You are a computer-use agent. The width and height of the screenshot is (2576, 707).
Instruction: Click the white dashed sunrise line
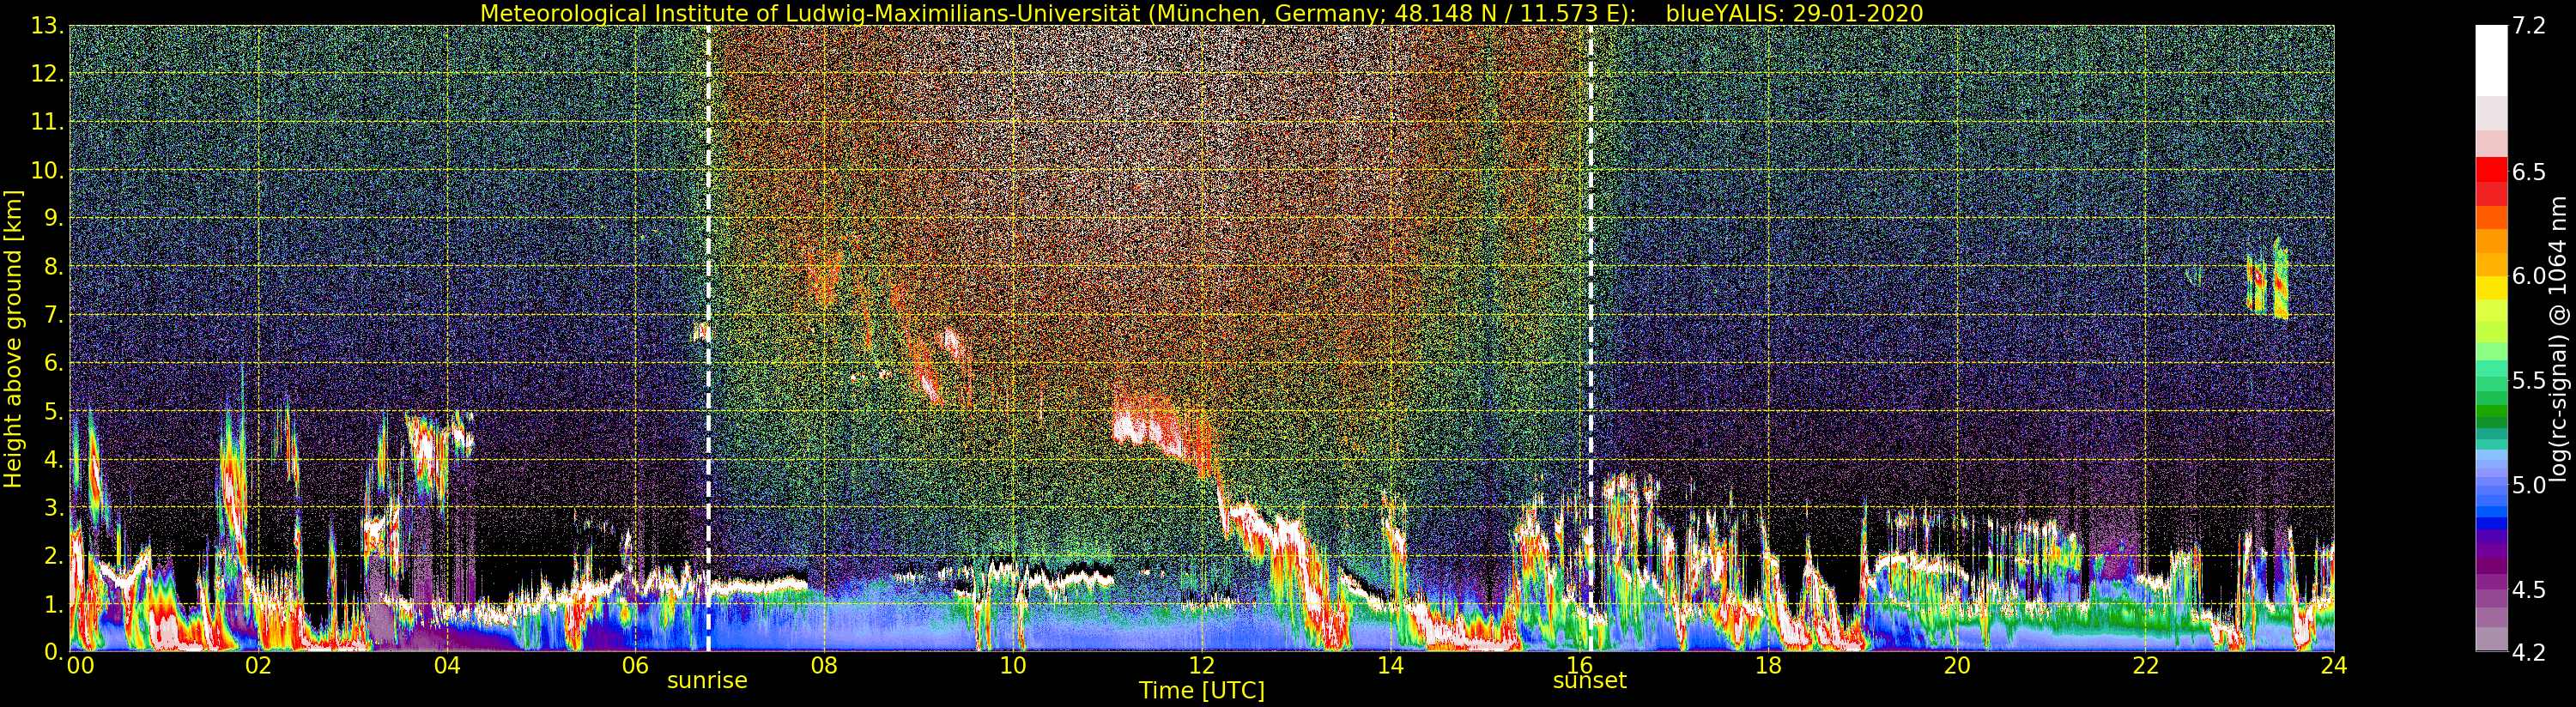(x=708, y=339)
